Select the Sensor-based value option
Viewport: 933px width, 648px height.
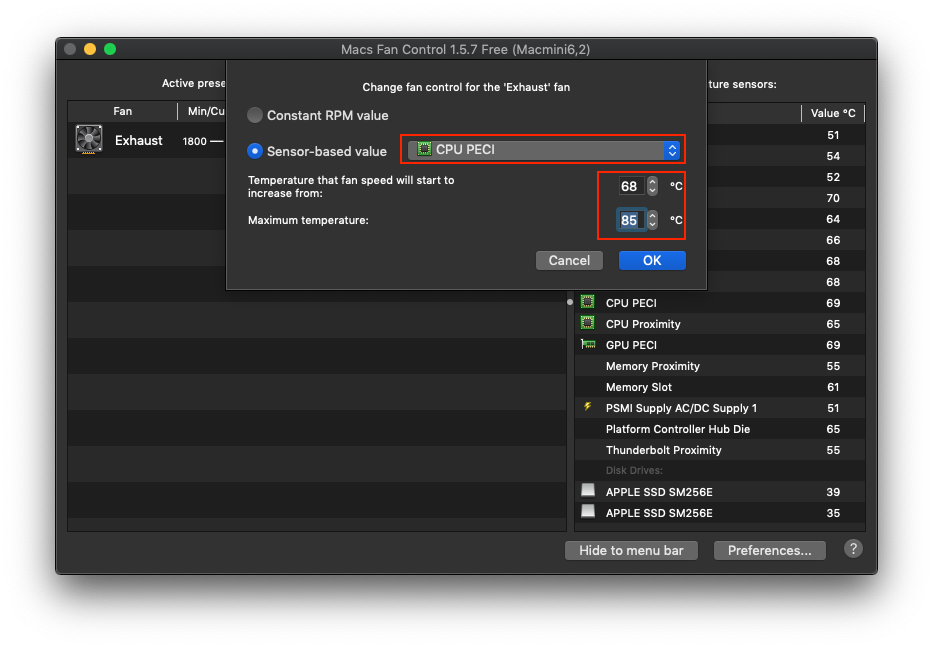[255, 151]
